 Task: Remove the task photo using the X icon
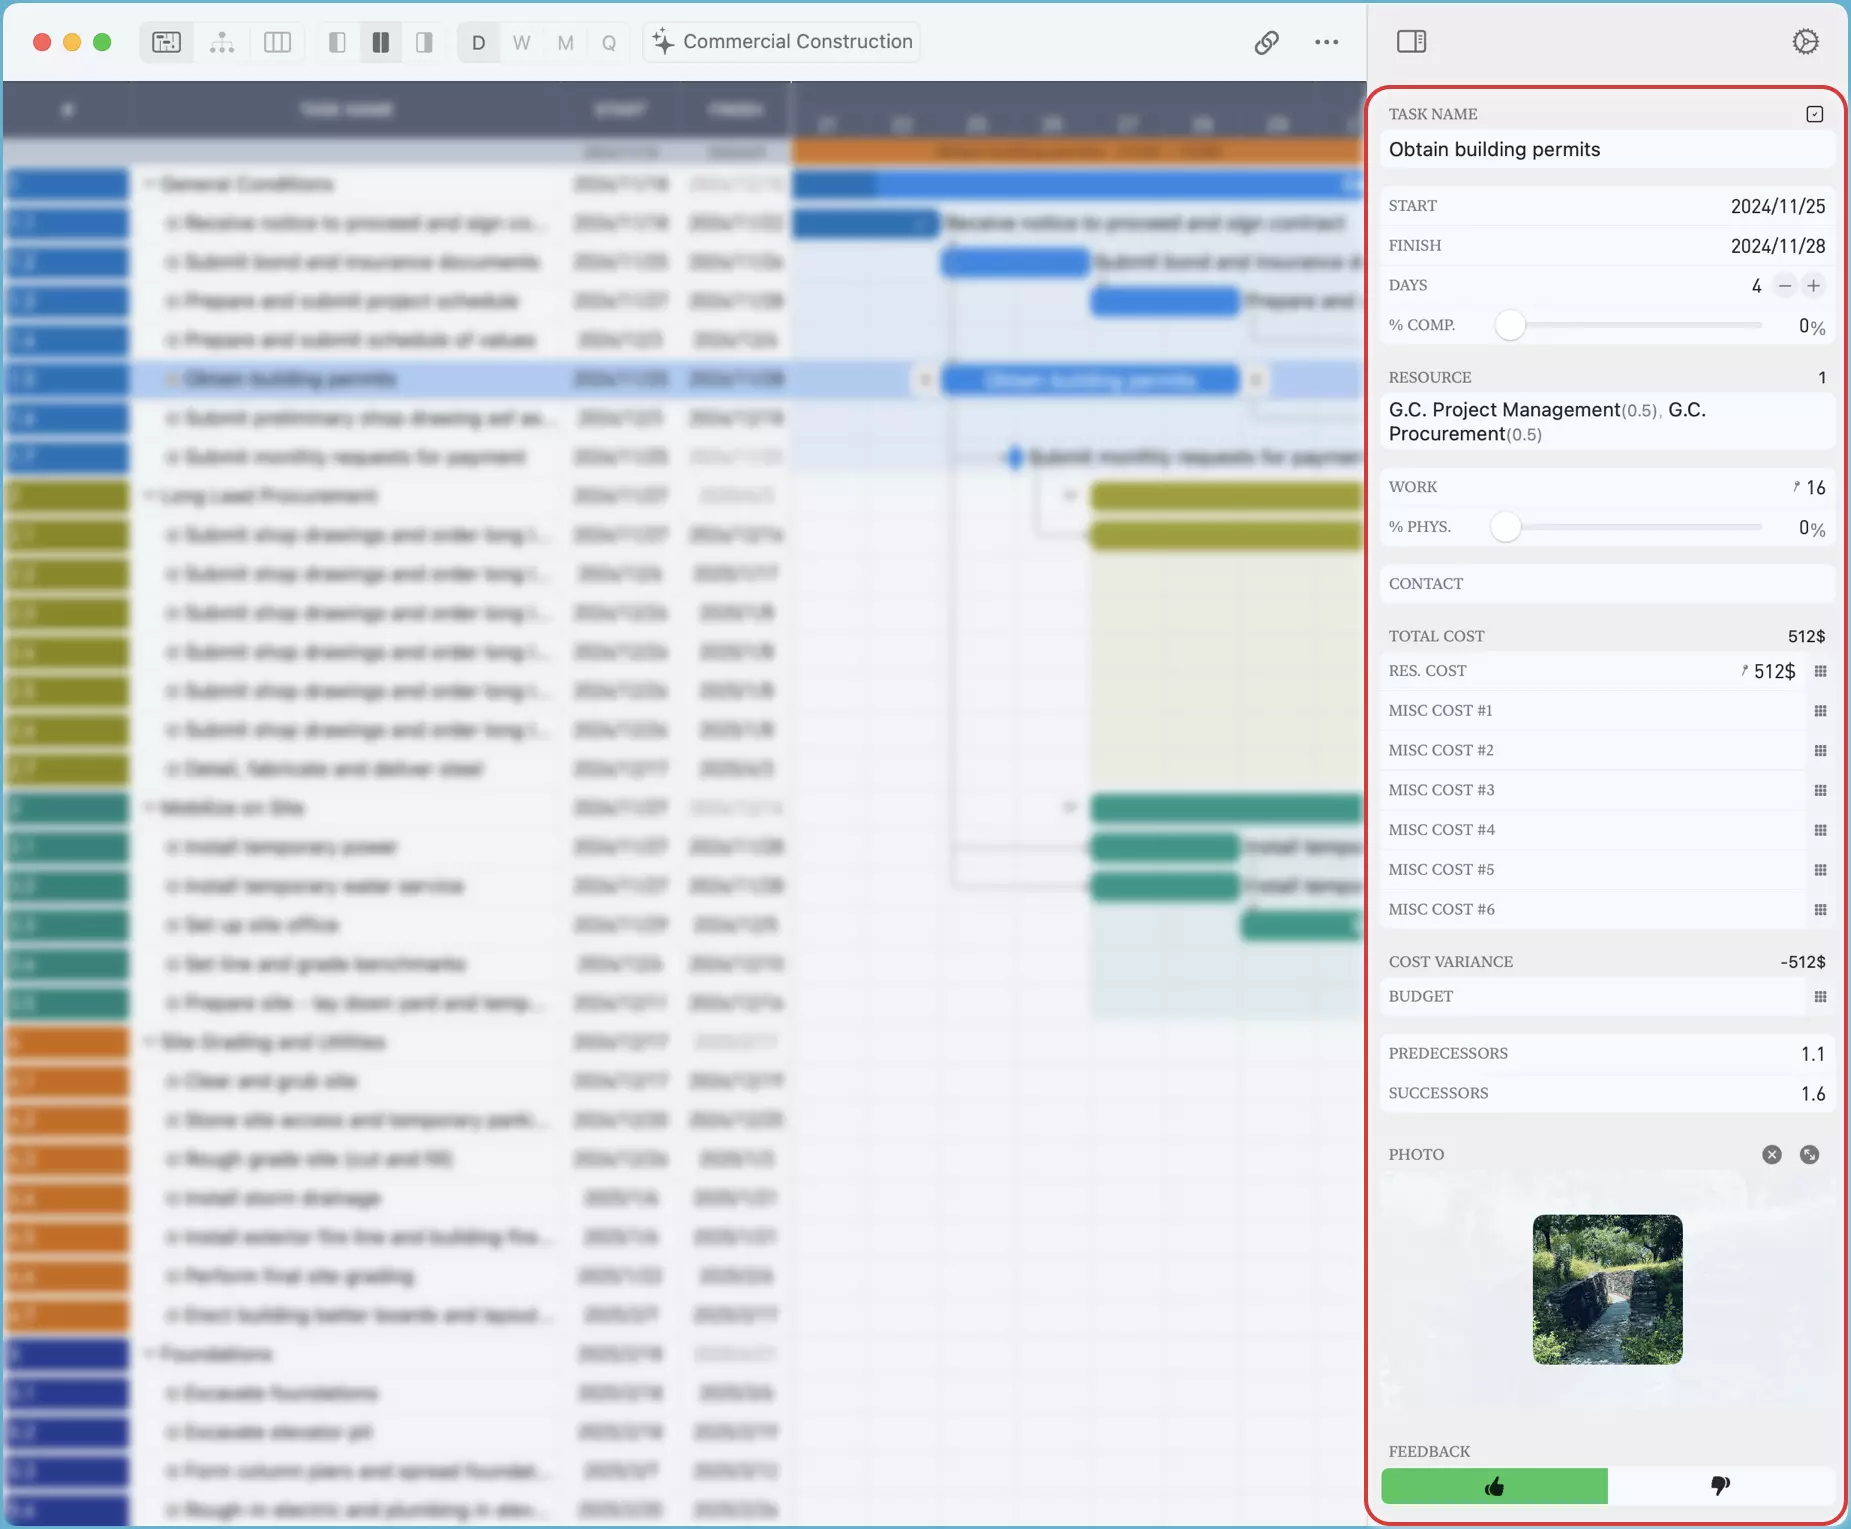point(1771,1155)
